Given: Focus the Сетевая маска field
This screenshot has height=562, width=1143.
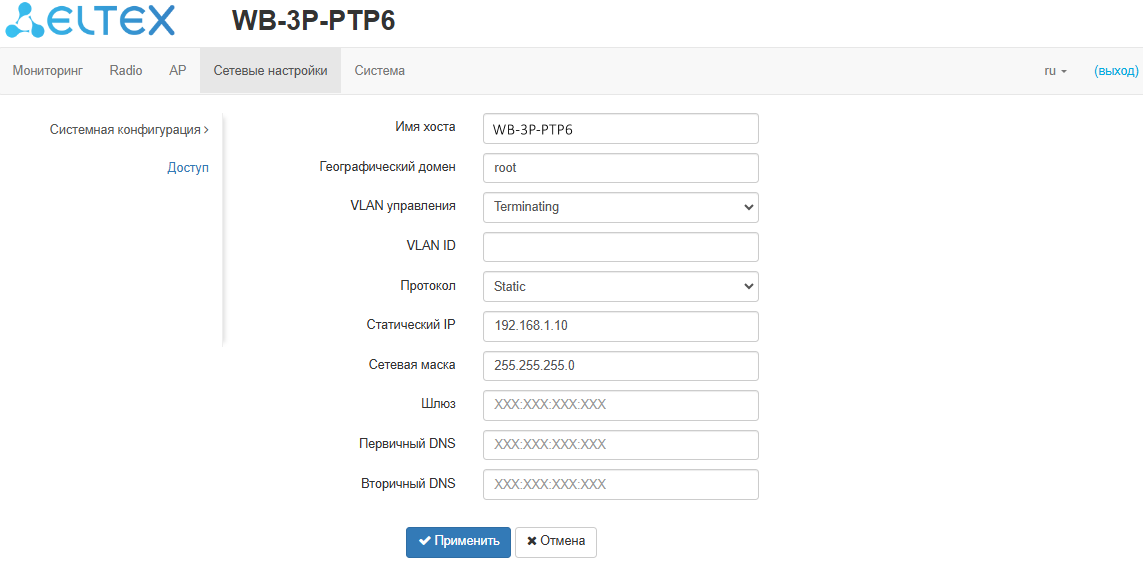Looking at the screenshot, I should click(x=620, y=366).
